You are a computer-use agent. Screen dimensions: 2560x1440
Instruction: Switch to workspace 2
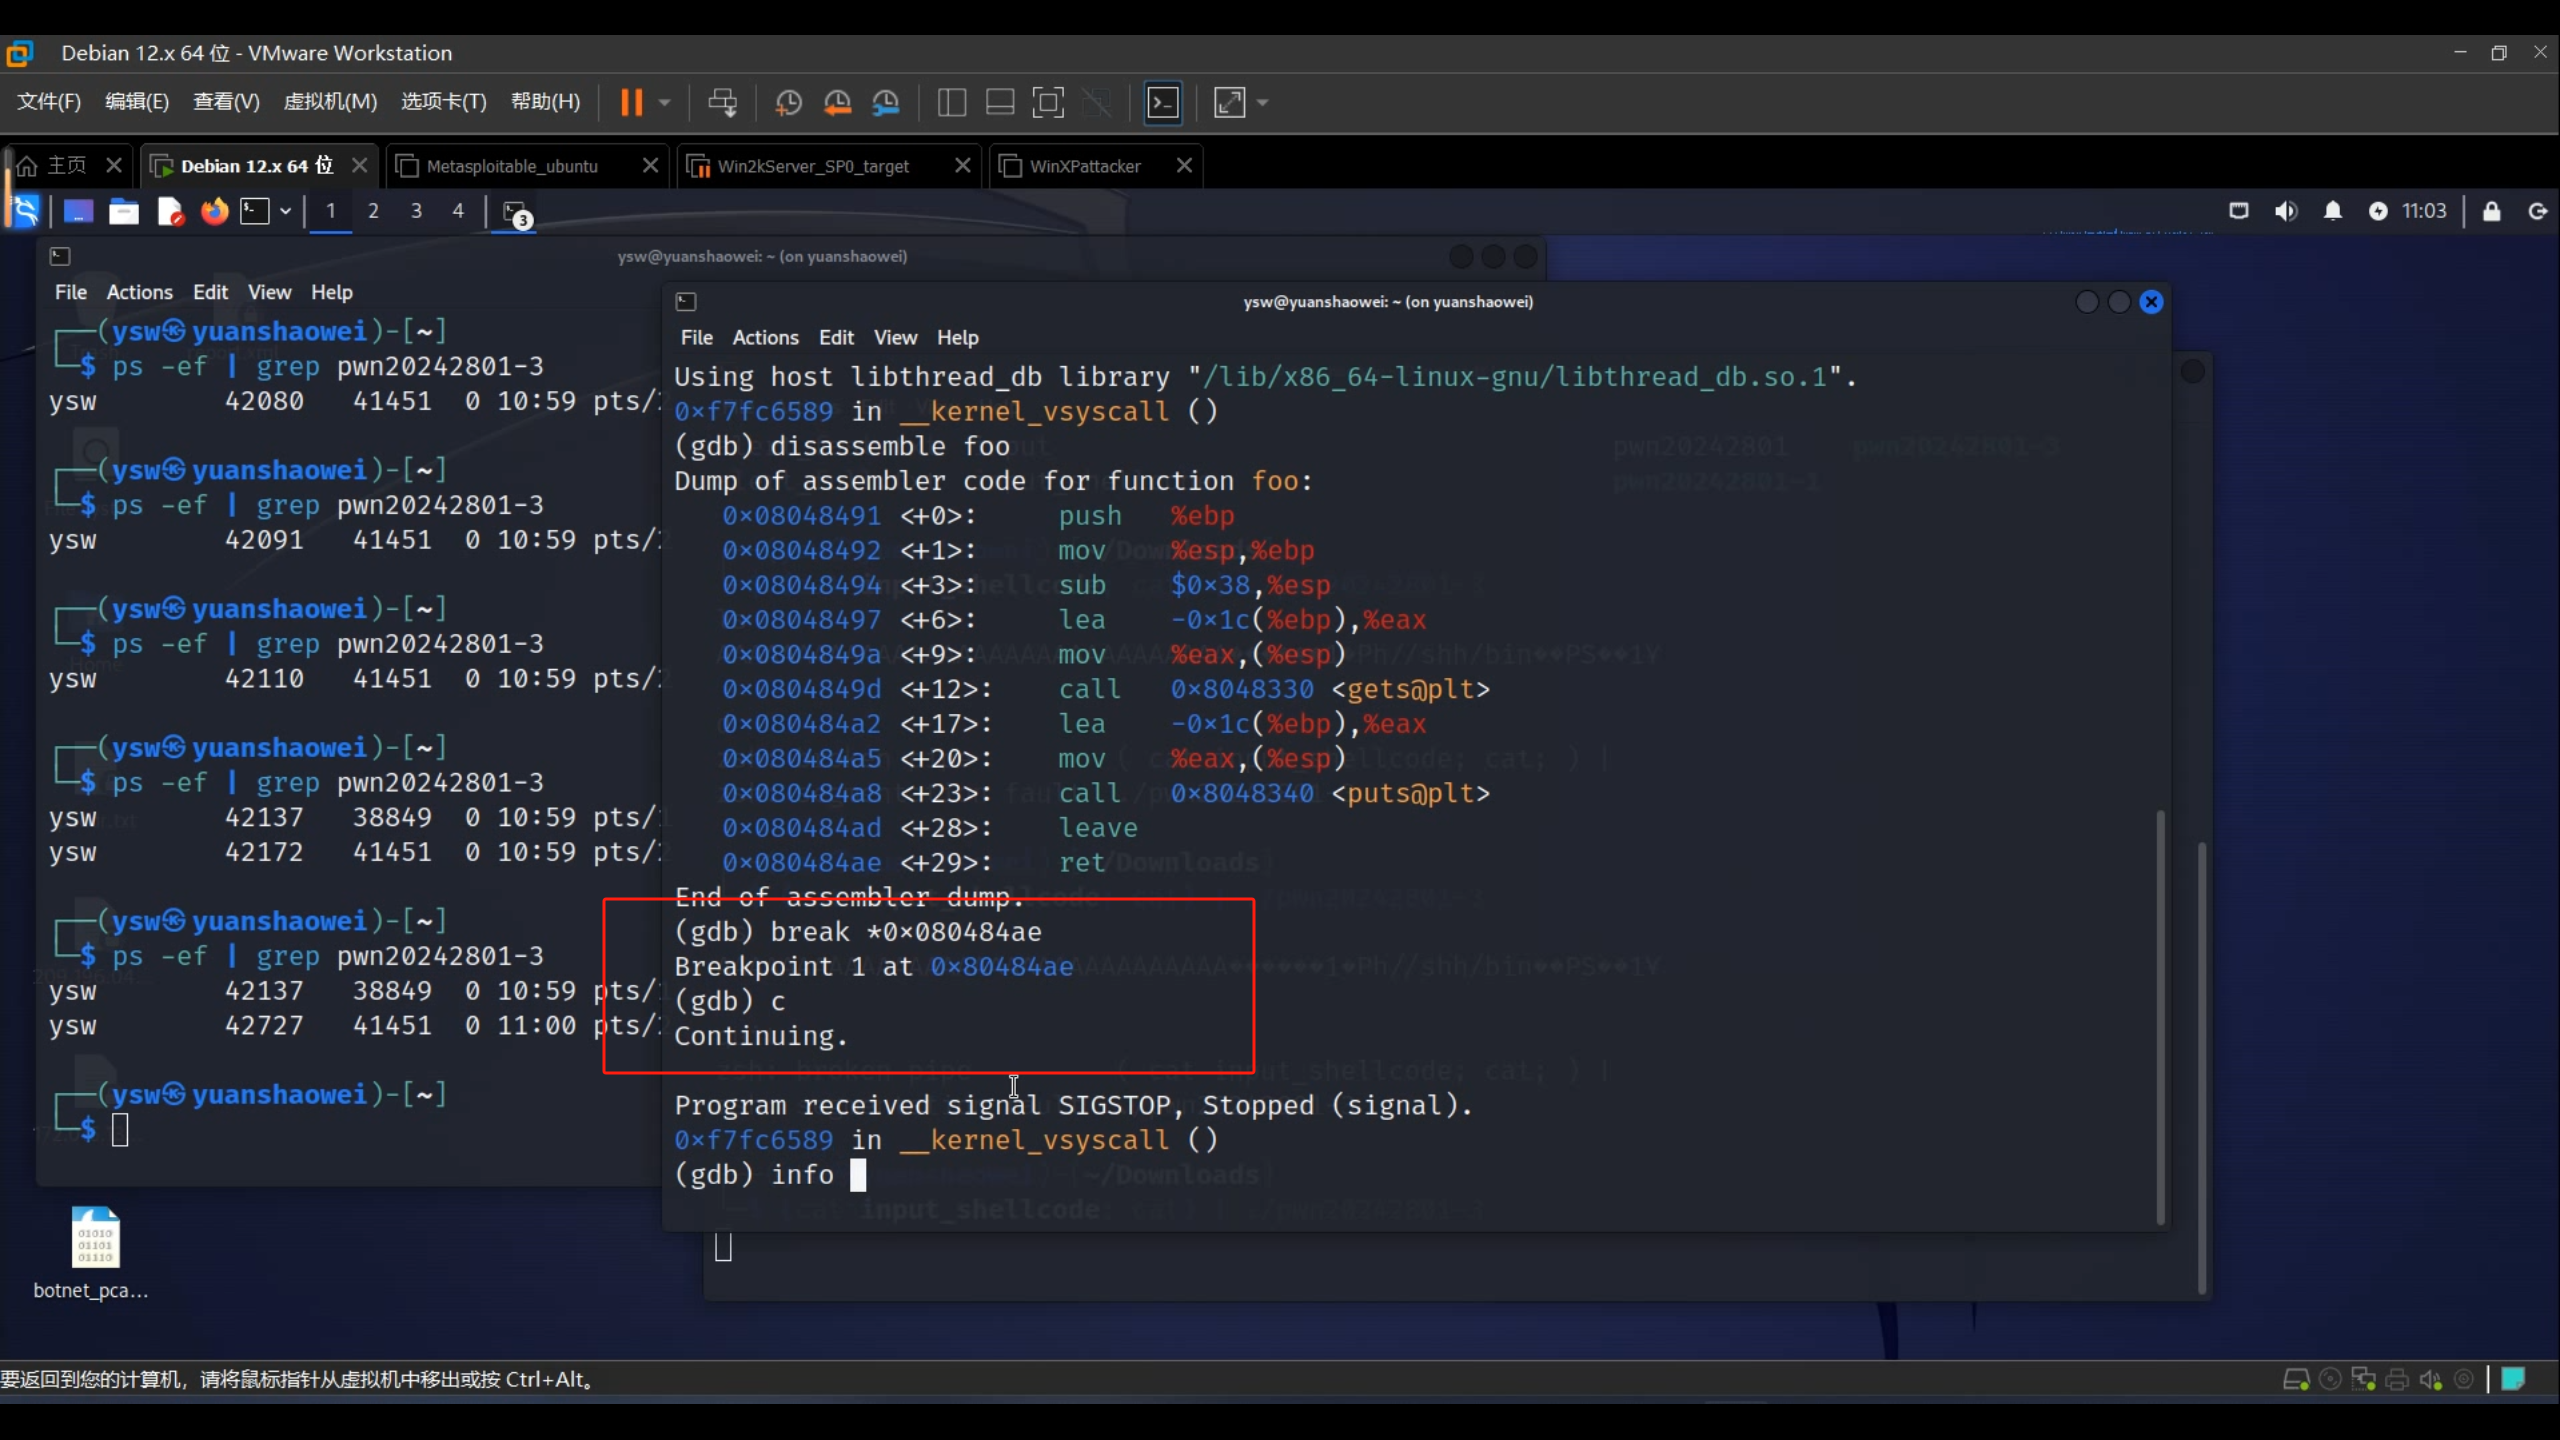373,211
